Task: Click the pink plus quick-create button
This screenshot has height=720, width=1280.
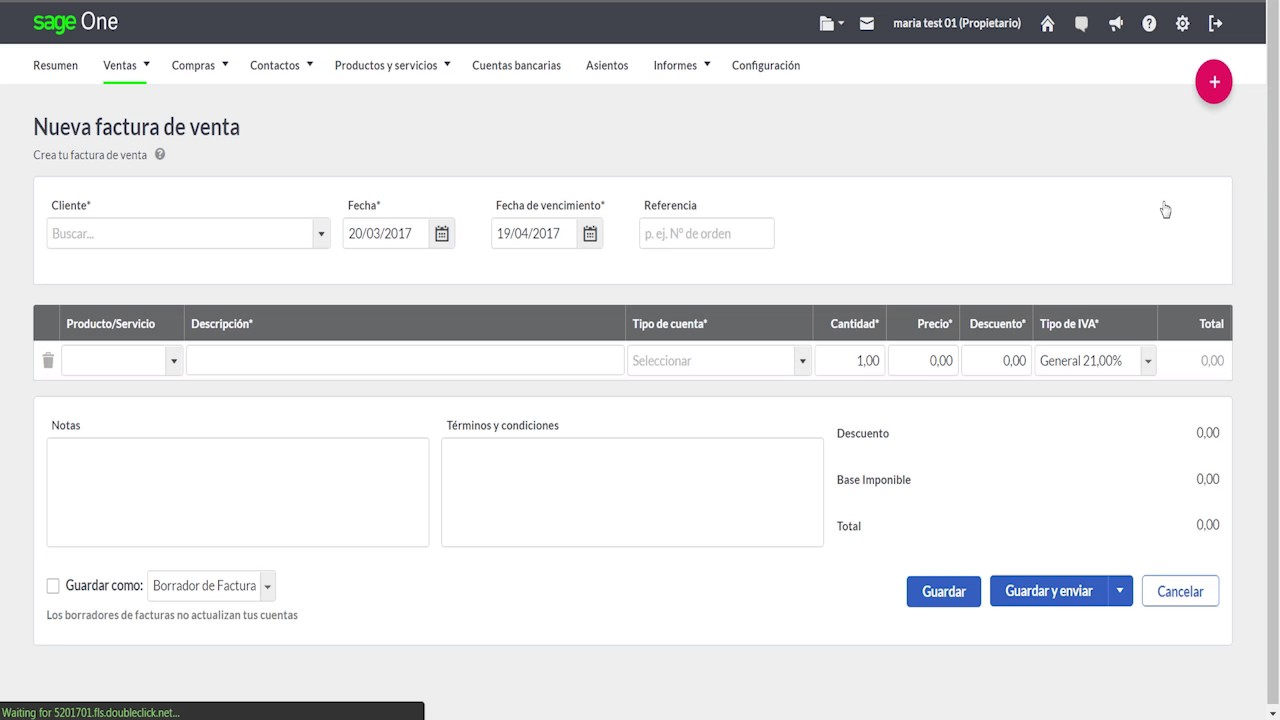Action: point(1214,82)
